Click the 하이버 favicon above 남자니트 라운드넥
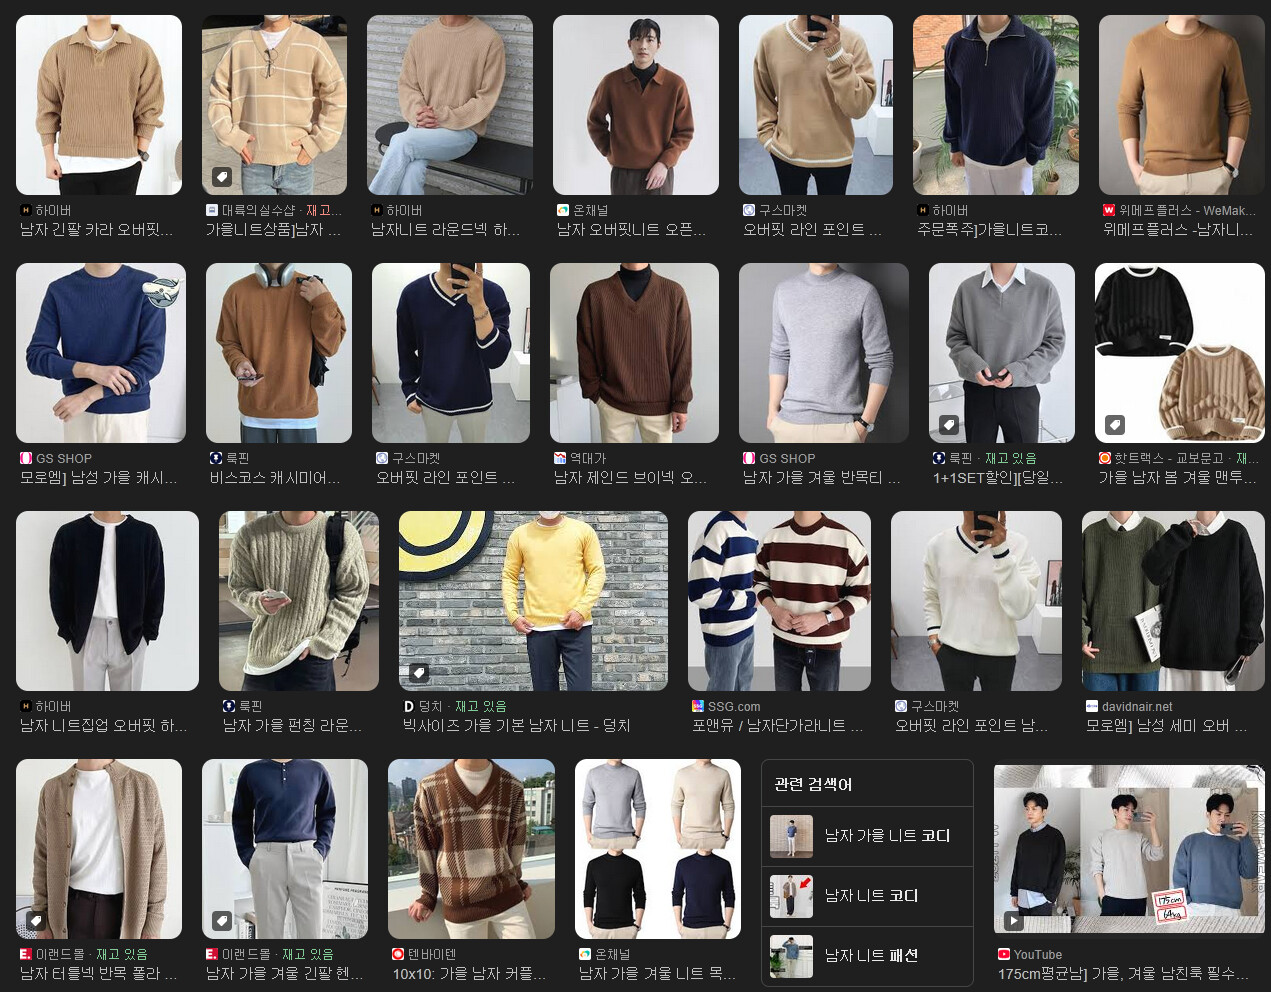Image resolution: width=1271 pixels, height=992 pixels. (x=377, y=210)
